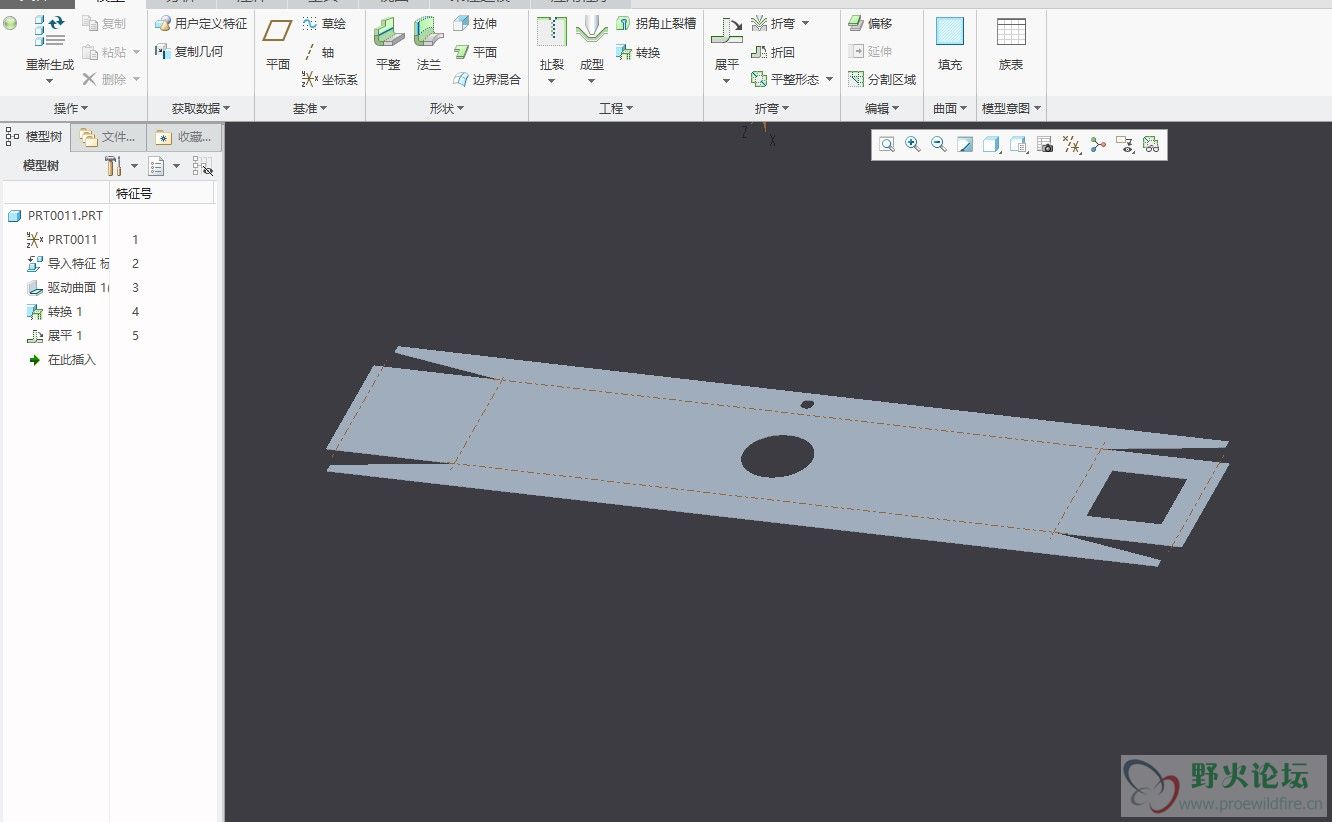Toggle the model tree filter eye icon

203,166
